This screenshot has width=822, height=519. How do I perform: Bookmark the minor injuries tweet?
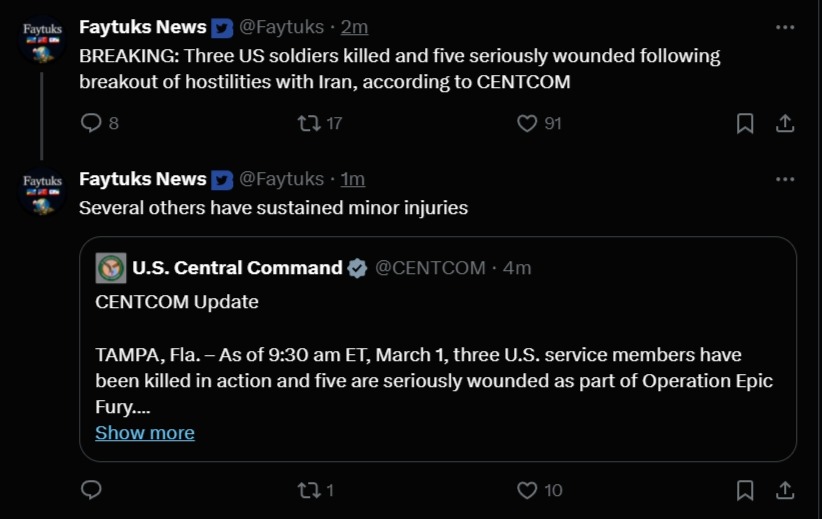745,491
